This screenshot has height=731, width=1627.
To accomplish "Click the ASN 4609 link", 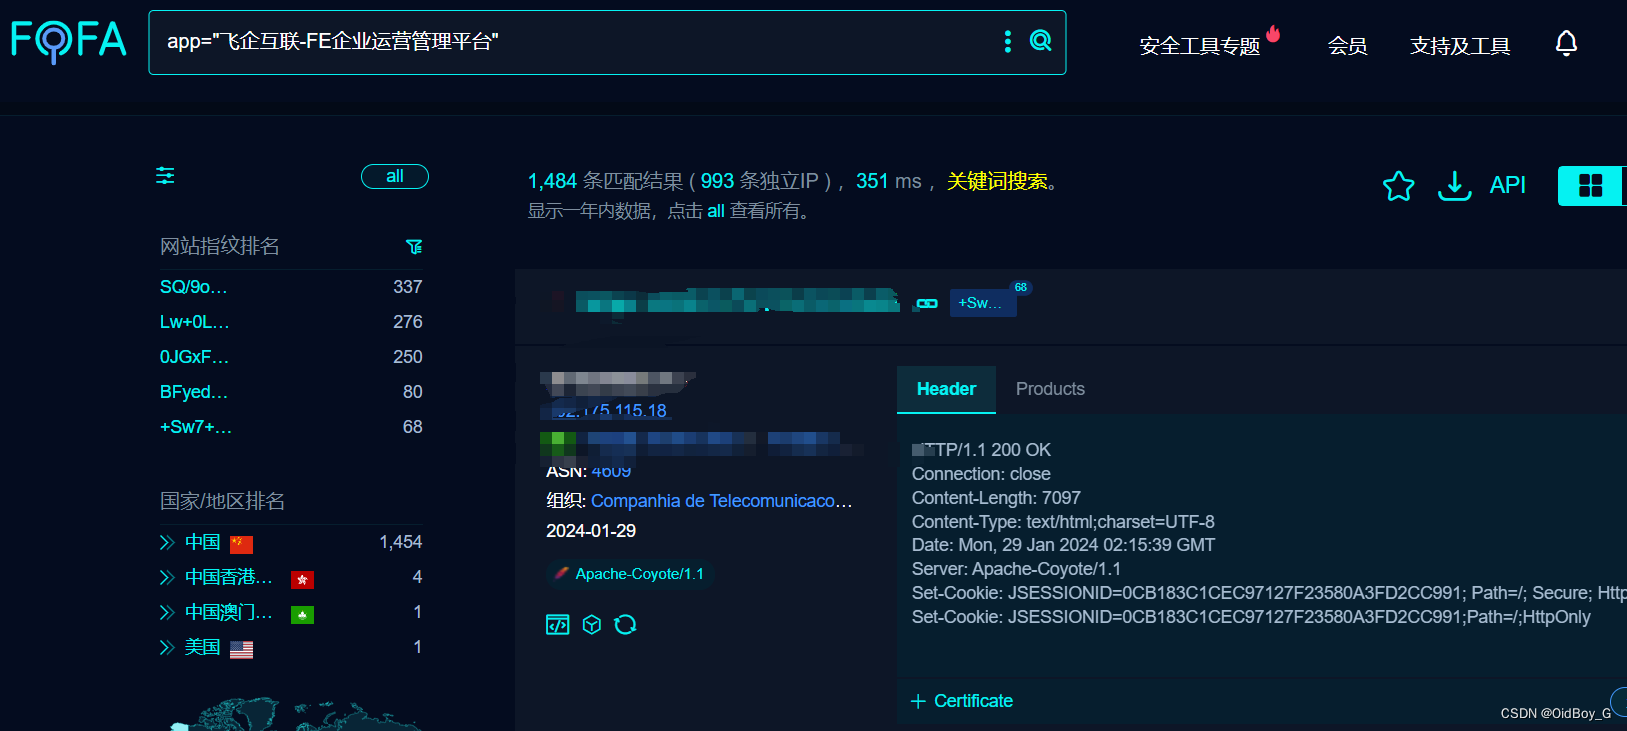I will (611, 471).
